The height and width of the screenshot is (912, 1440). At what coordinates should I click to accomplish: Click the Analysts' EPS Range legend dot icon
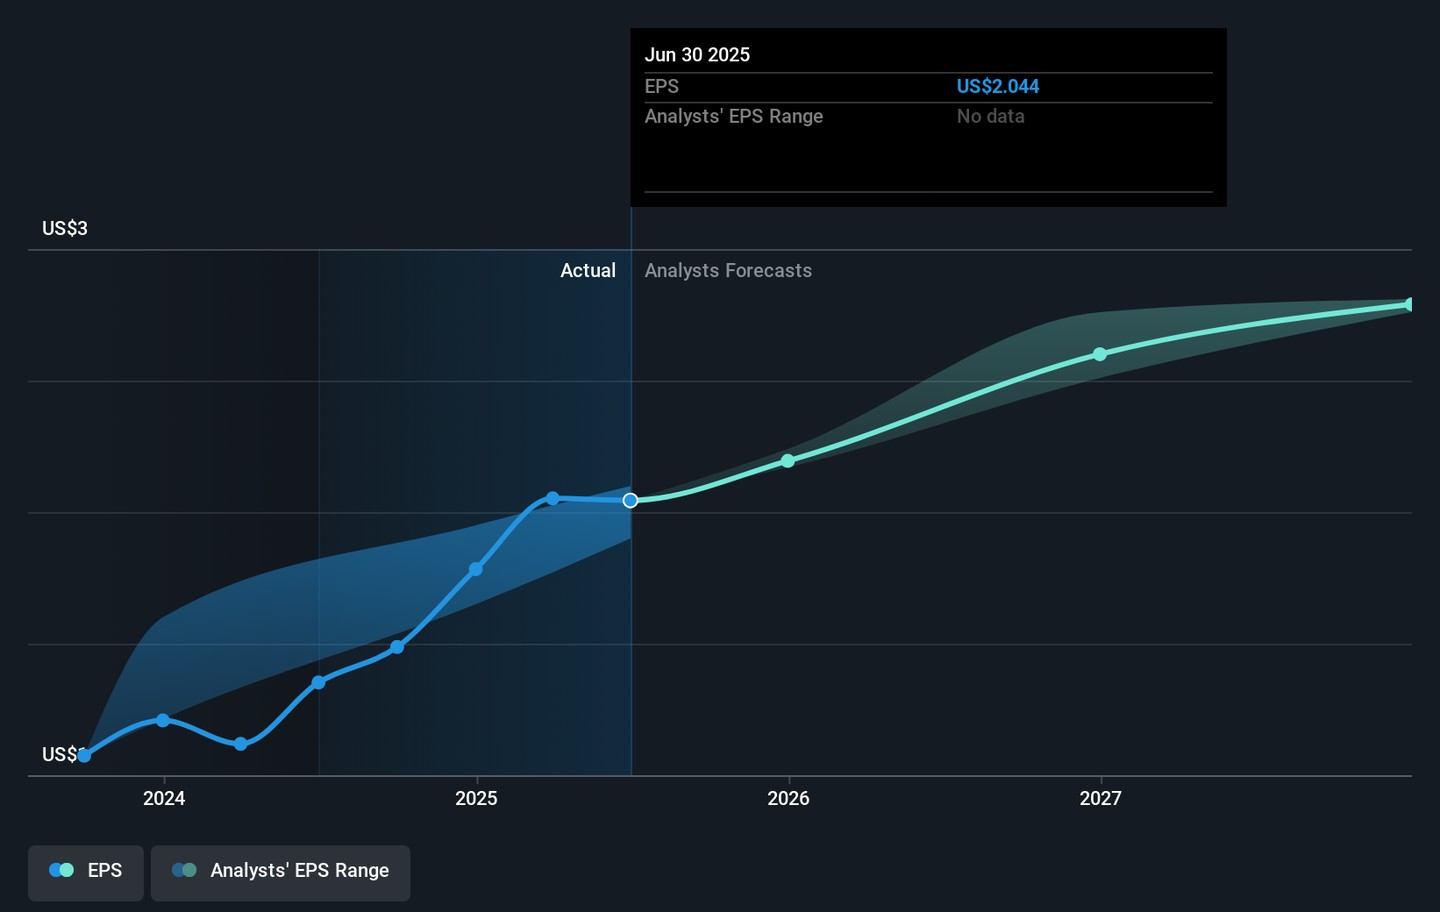pos(184,871)
